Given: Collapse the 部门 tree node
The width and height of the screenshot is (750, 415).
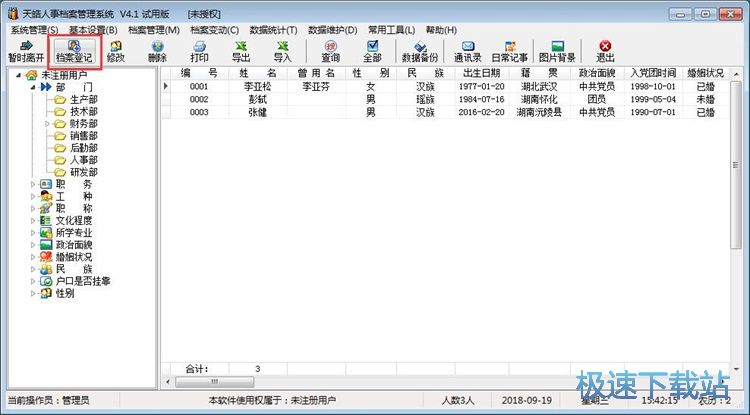Looking at the screenshot, I should tap(33, 87).
